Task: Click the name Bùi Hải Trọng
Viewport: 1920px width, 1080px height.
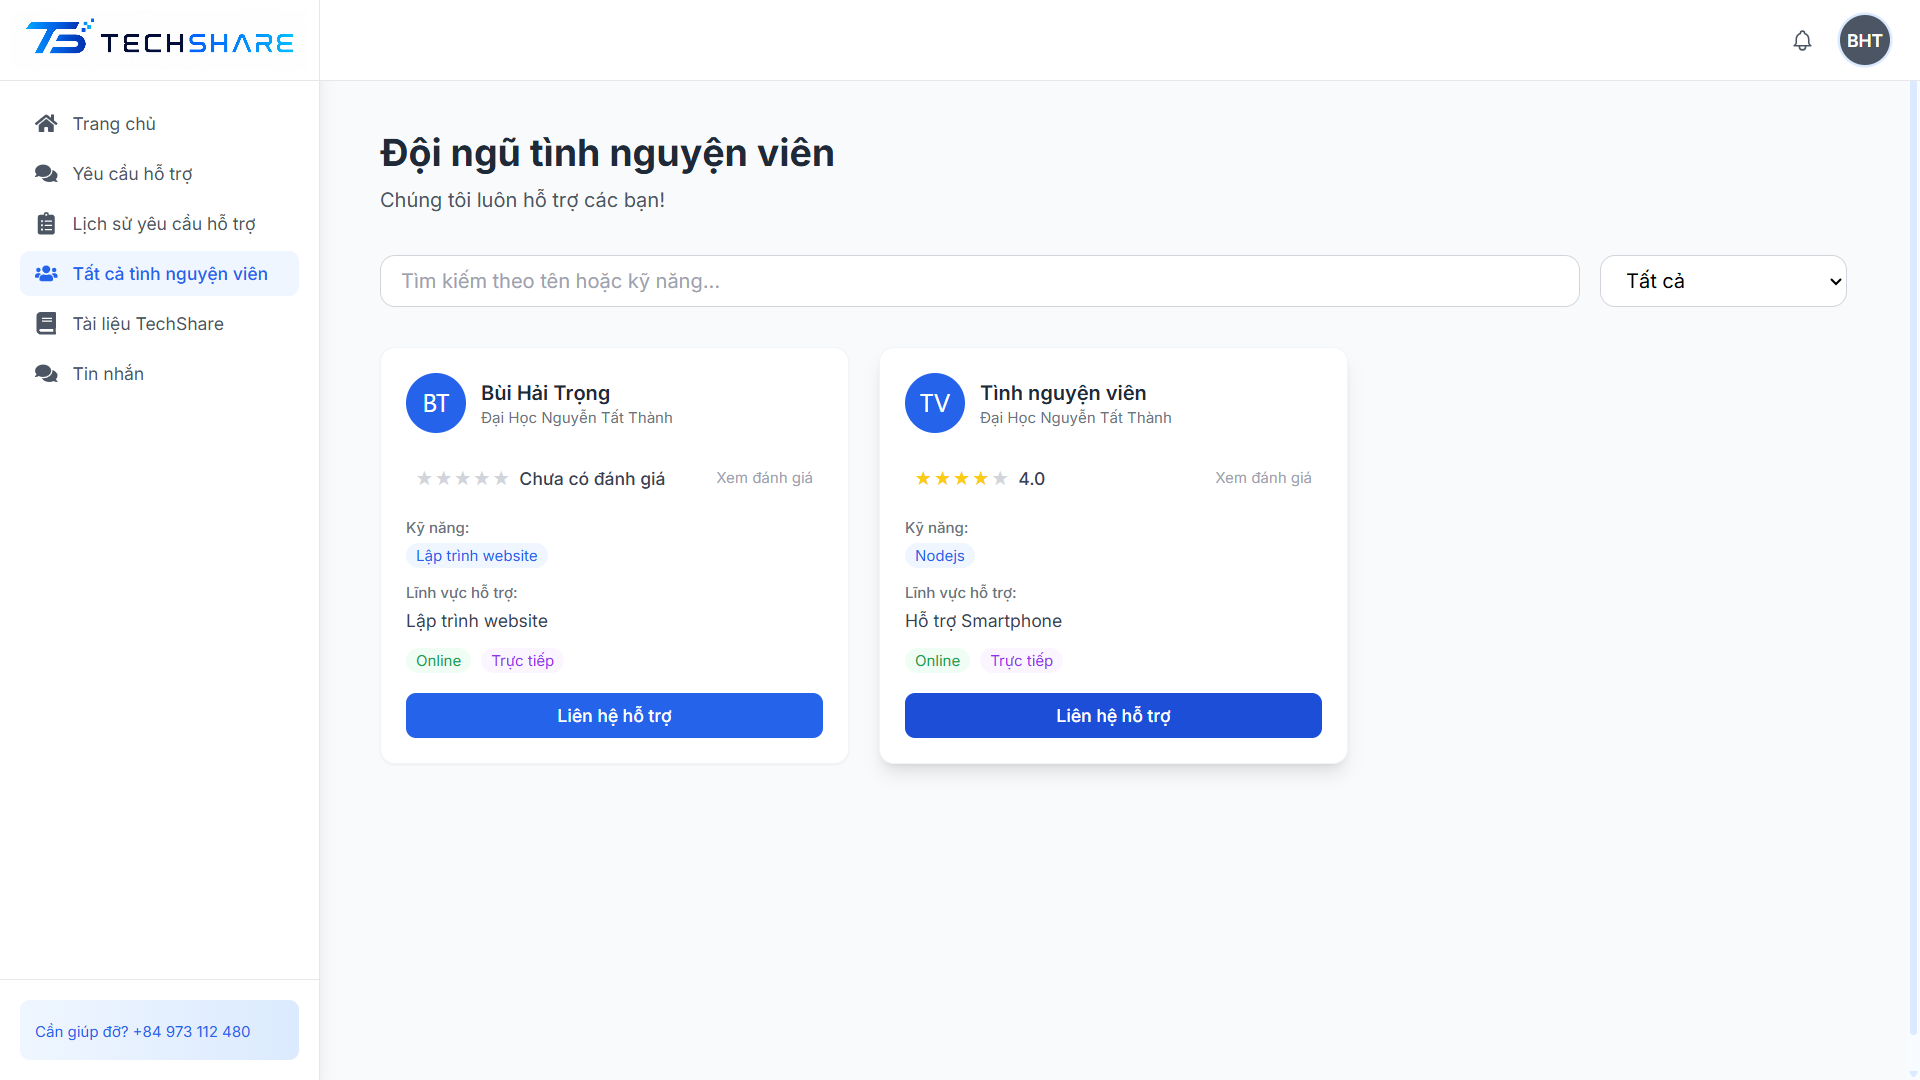Action: point(545,393)
